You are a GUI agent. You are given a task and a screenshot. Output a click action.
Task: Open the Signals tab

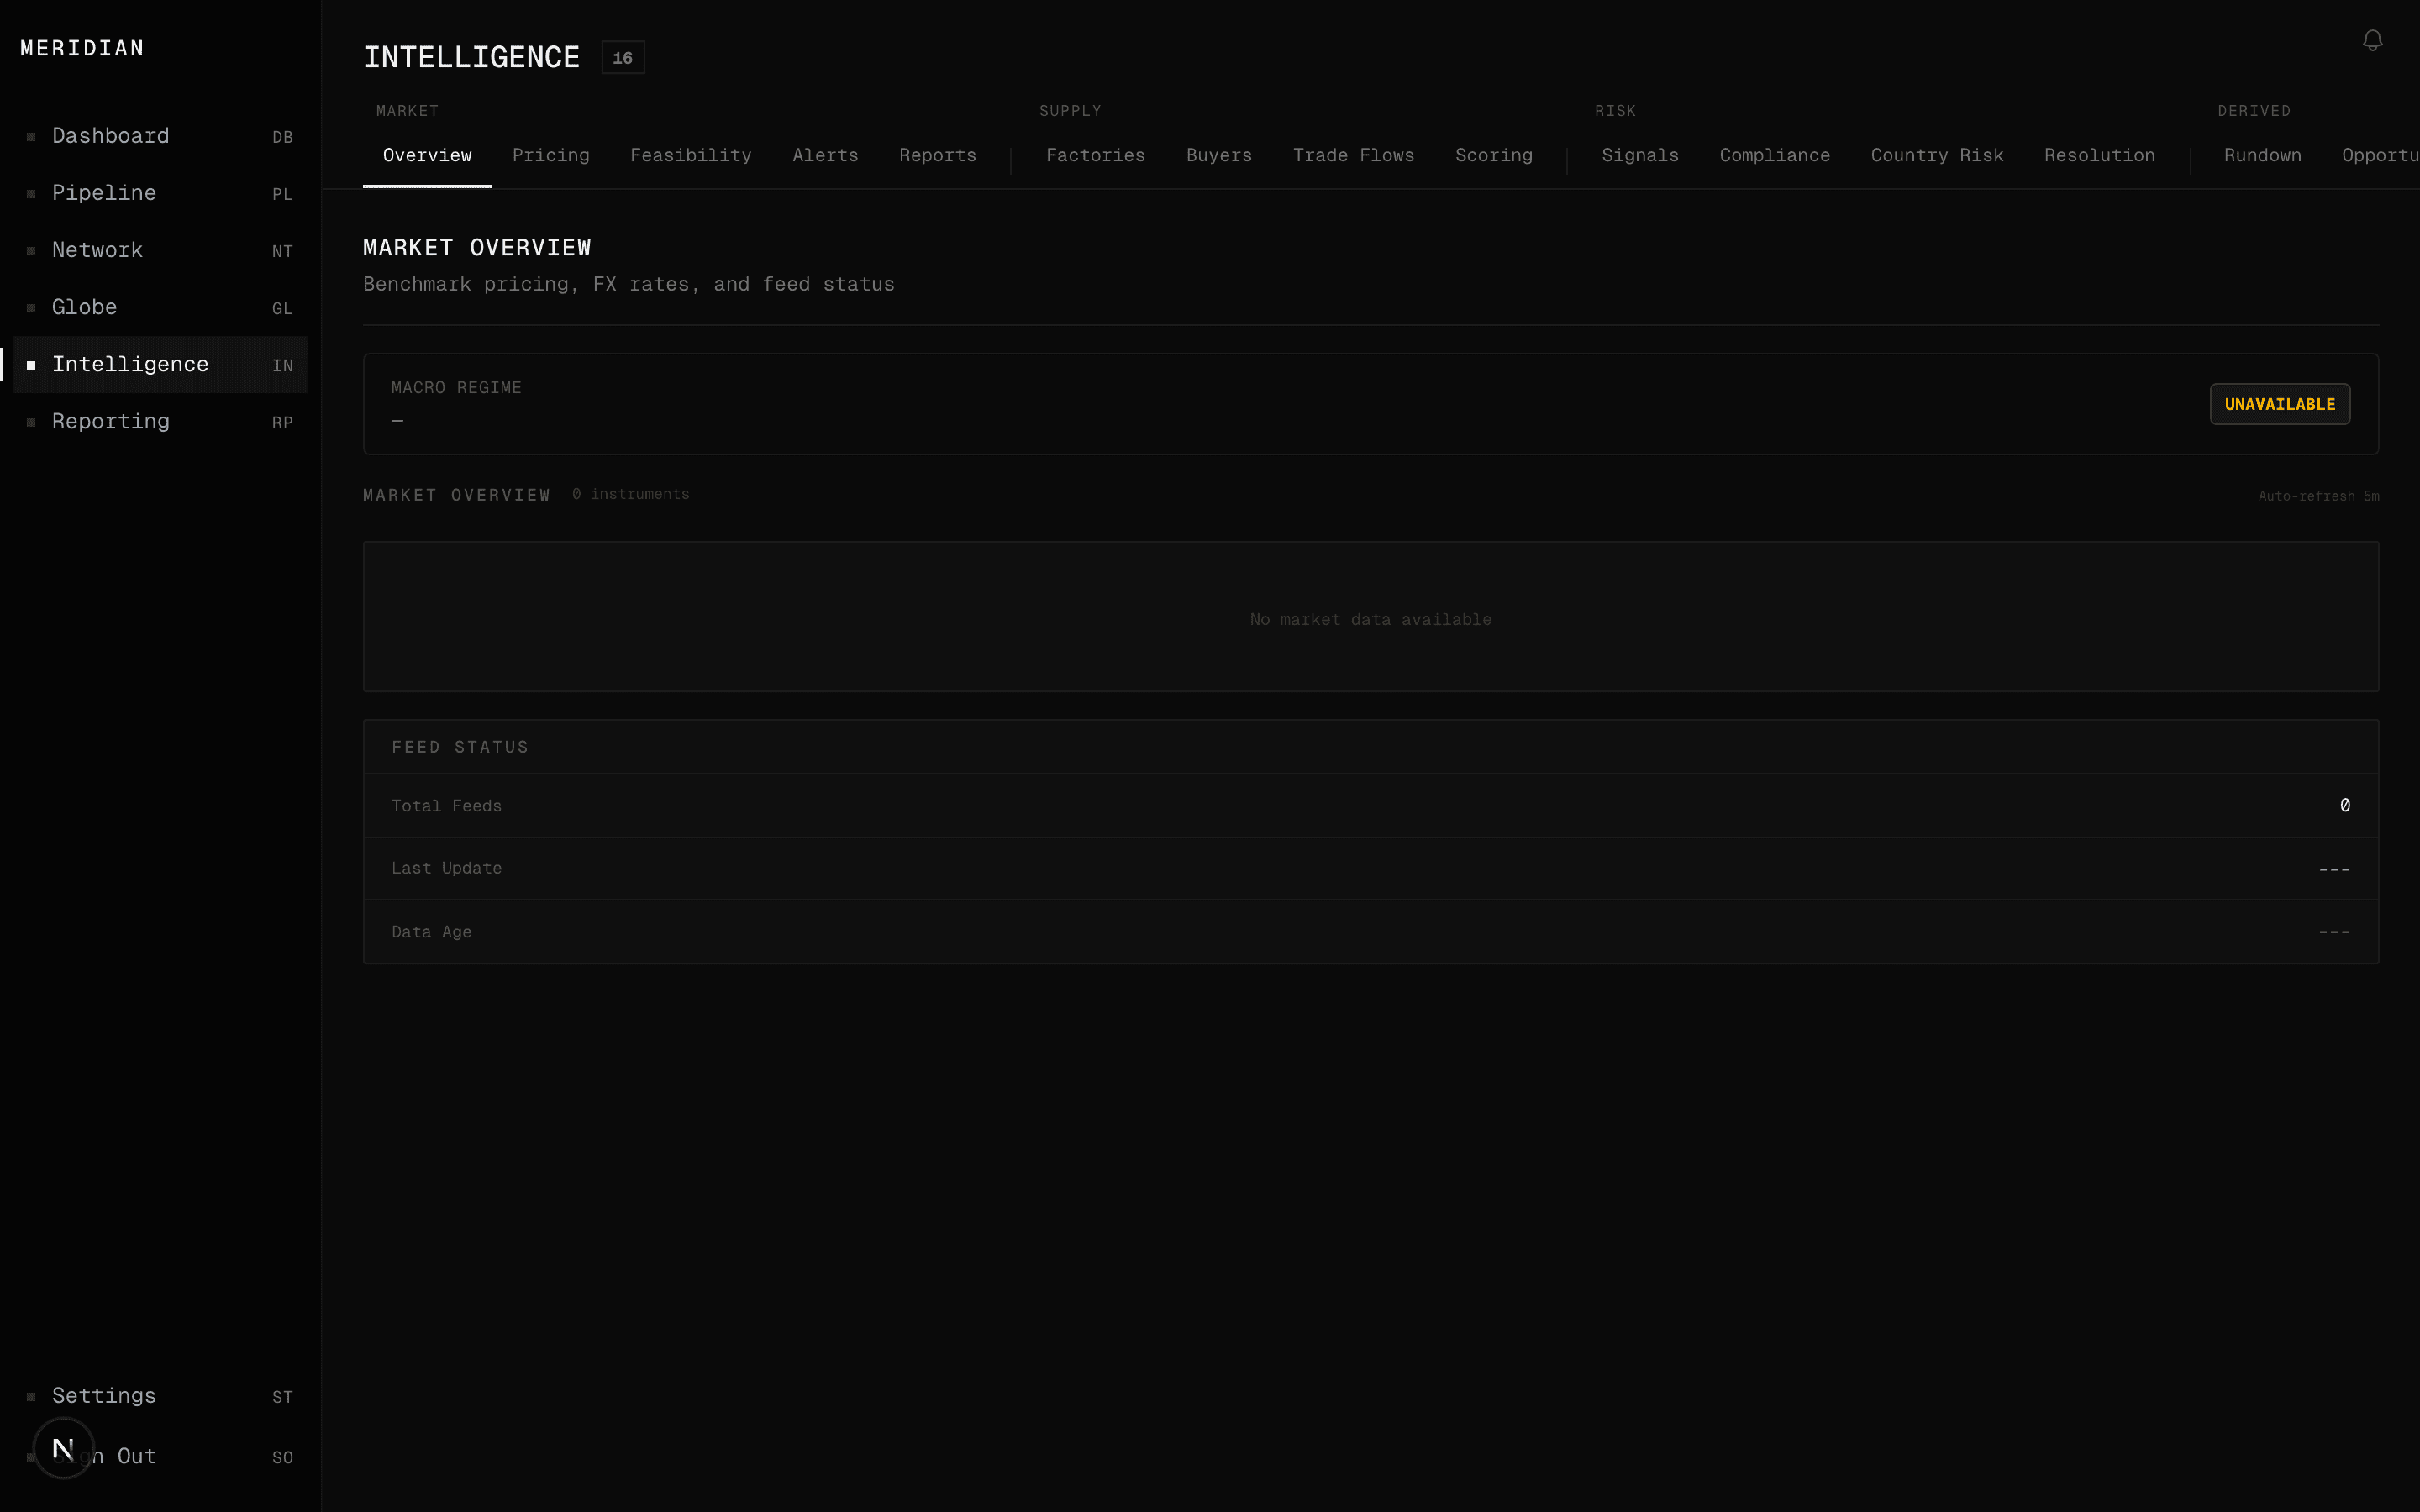tap(1640, 155)
